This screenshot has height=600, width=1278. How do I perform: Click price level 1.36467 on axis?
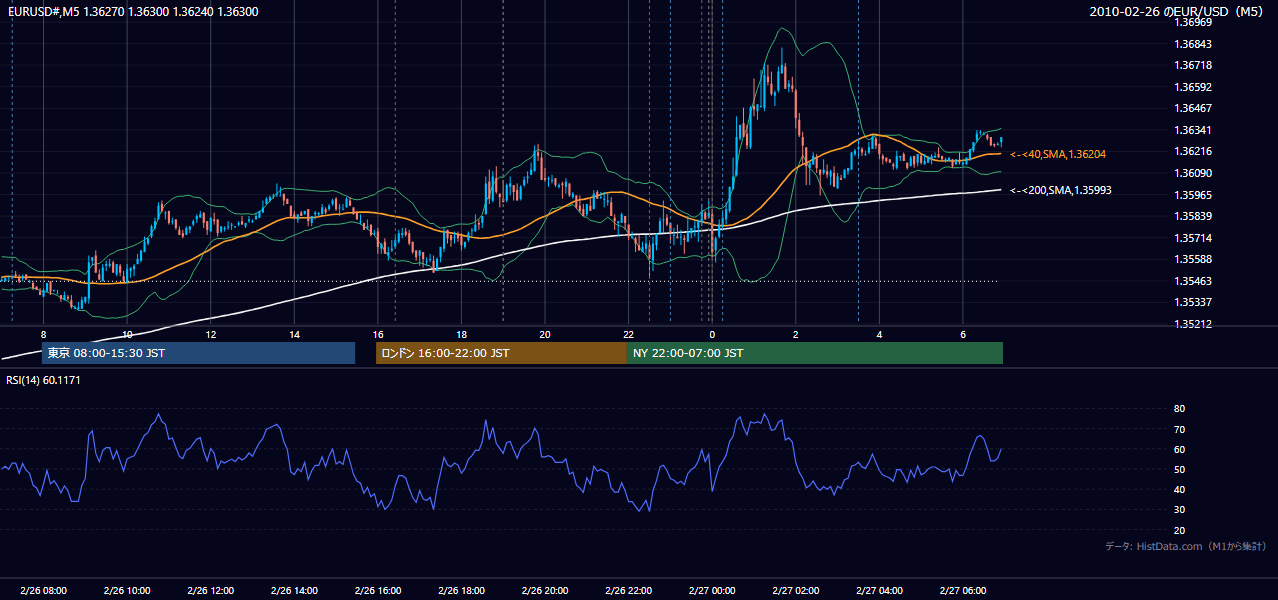click(x=1193, y=108)
